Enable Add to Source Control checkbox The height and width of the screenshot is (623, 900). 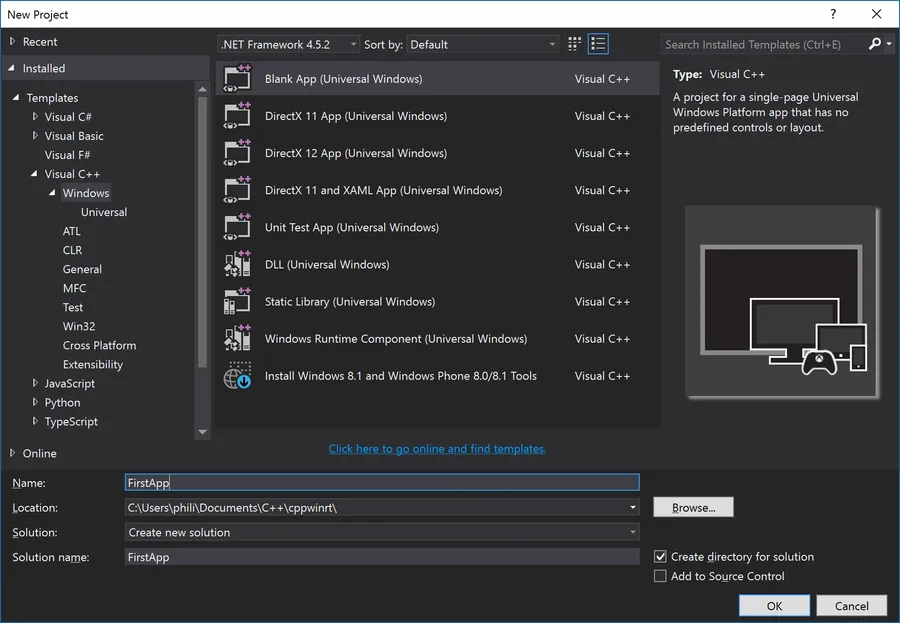click(660, 576)
